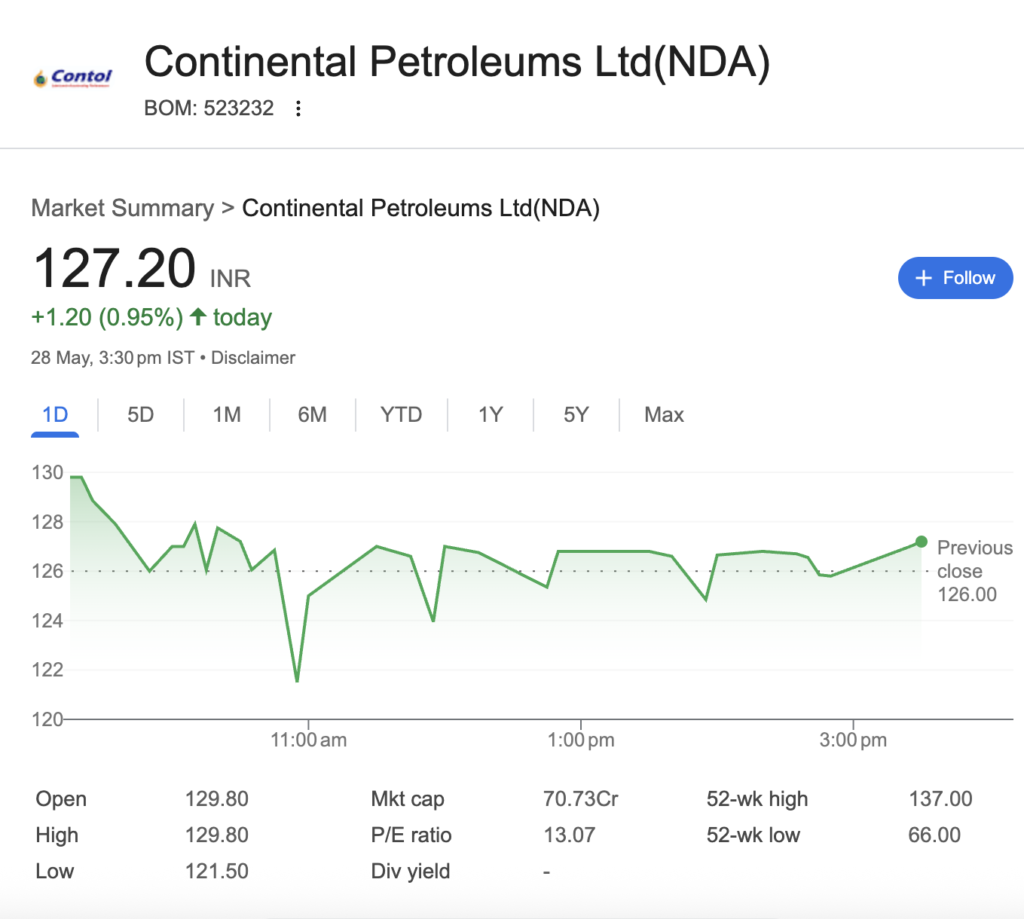Click the 3:00 pm axis label
Image resolution: width=1024 pixels, height=919 pixels.
(x=853, y=740)
